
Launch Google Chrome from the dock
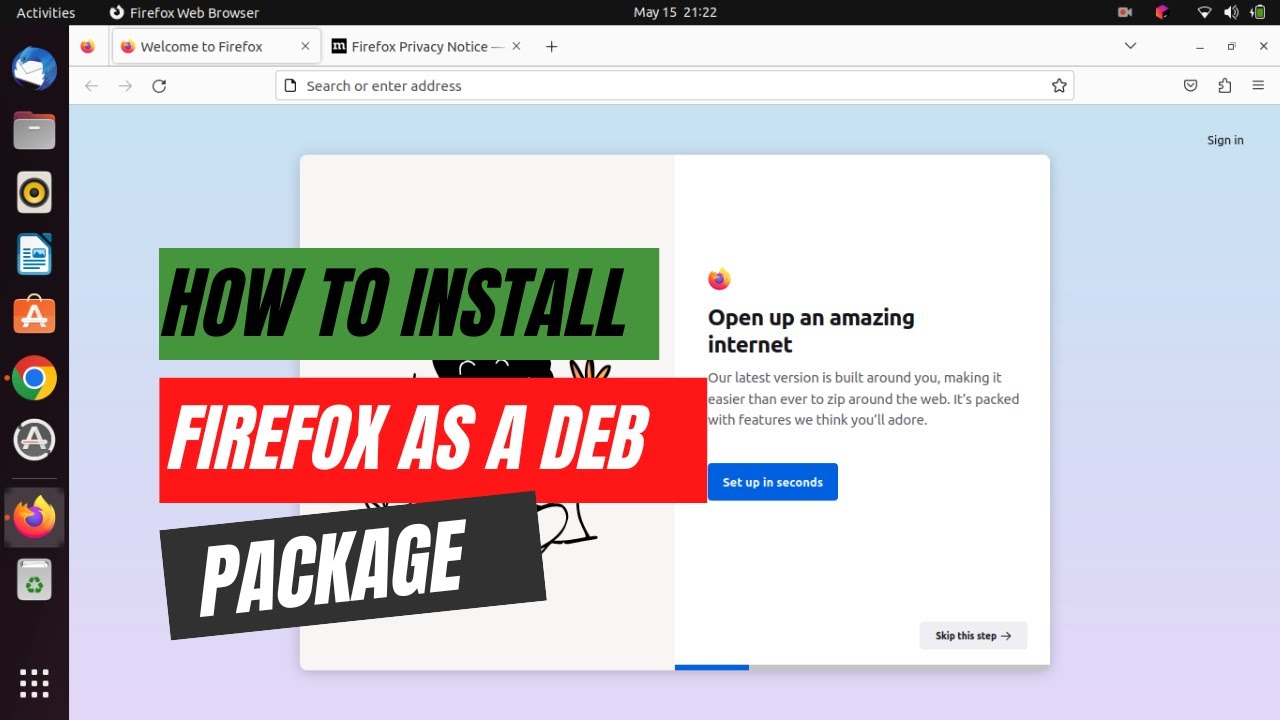coord(34,378)
